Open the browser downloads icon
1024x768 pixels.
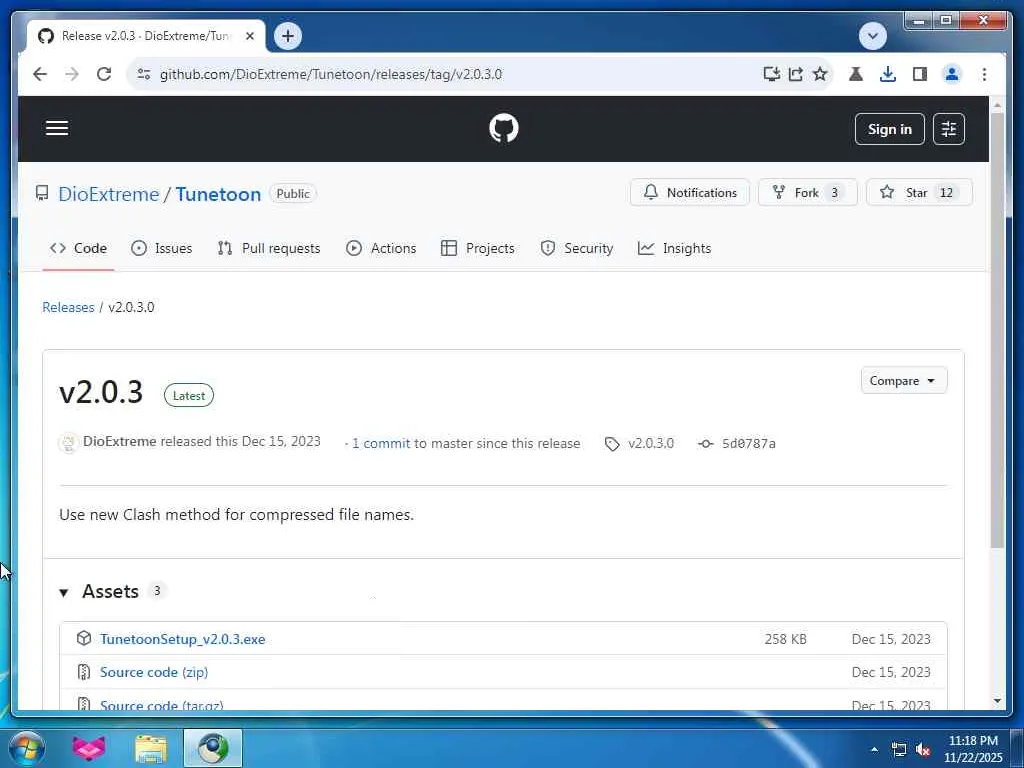click(x=888, y=74)
